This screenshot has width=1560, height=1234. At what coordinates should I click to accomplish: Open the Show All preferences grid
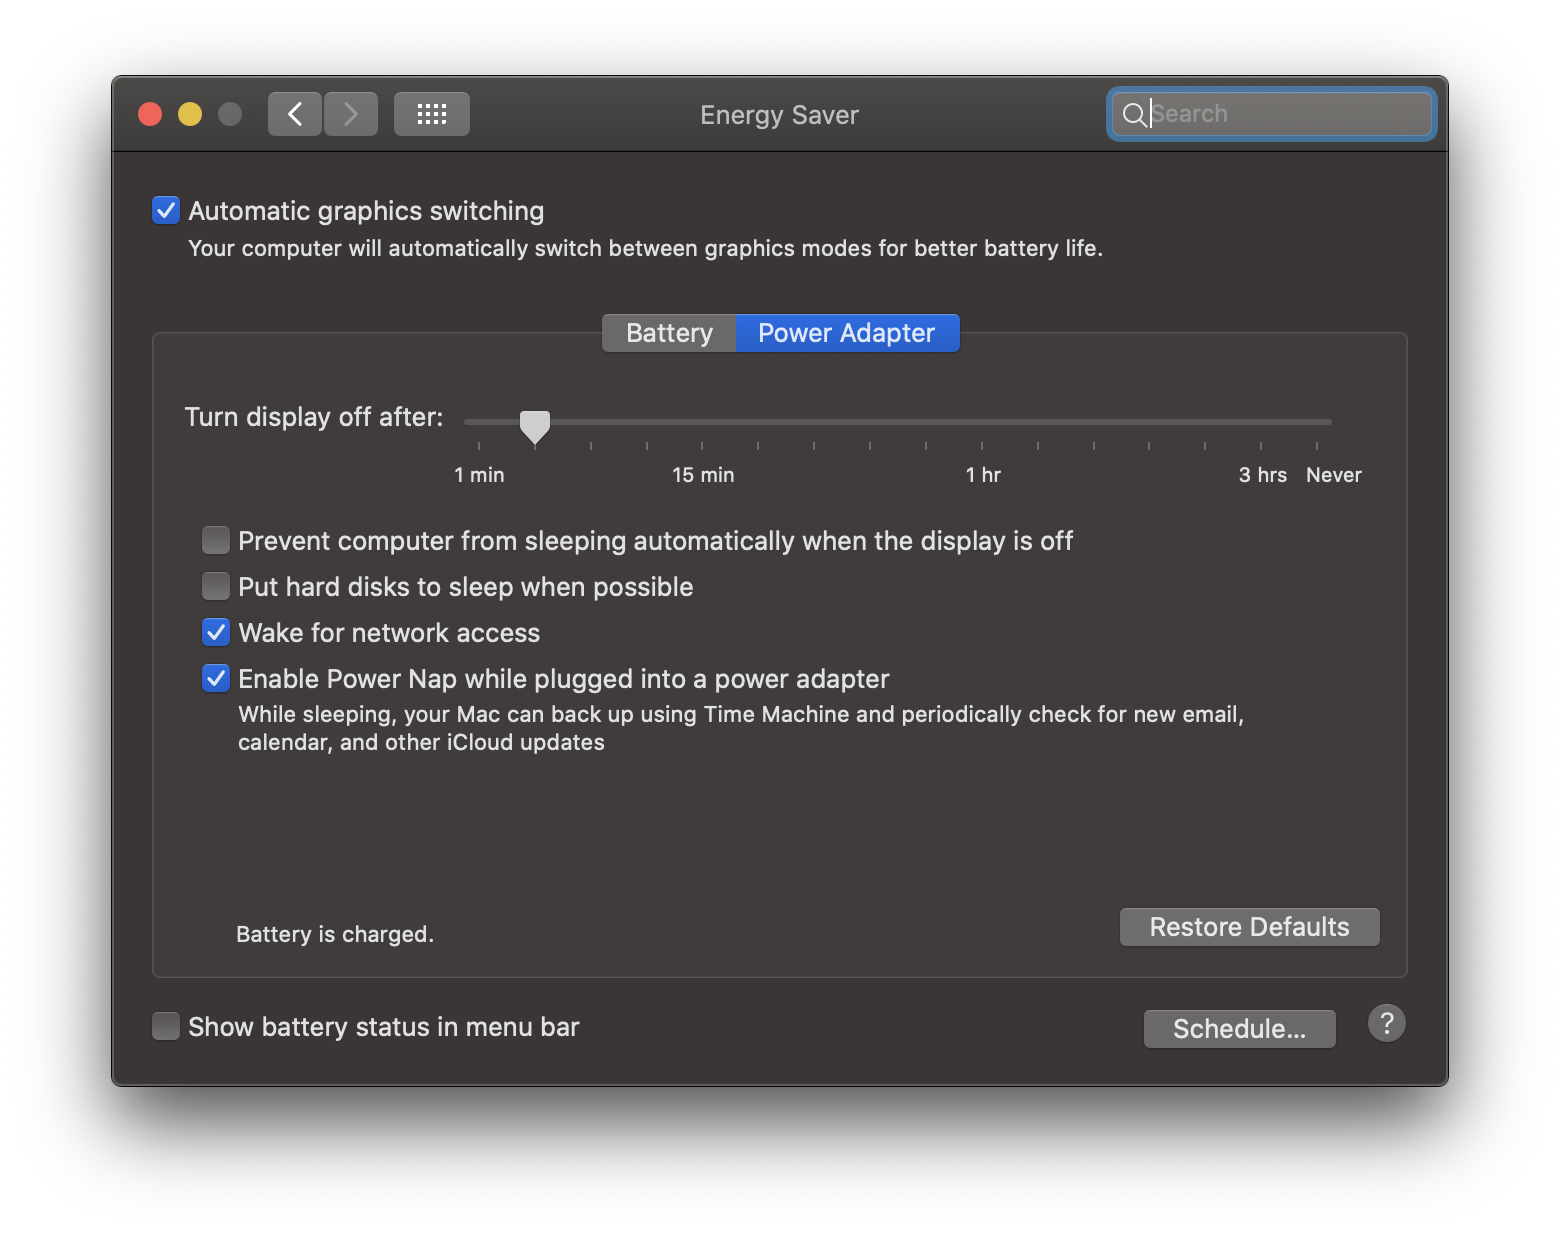(431, 113)
